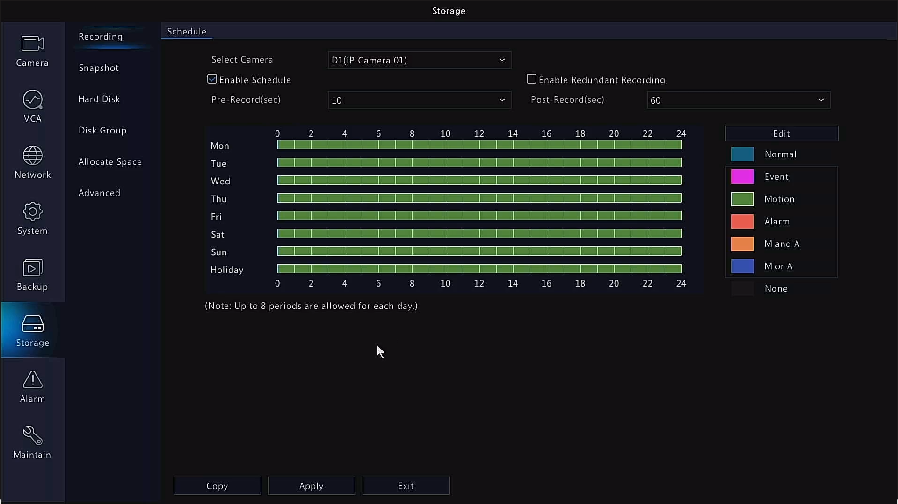Uncheck the Enable Schedule checkbox
This screenshot has height=504, width=898.
point(212,79)
